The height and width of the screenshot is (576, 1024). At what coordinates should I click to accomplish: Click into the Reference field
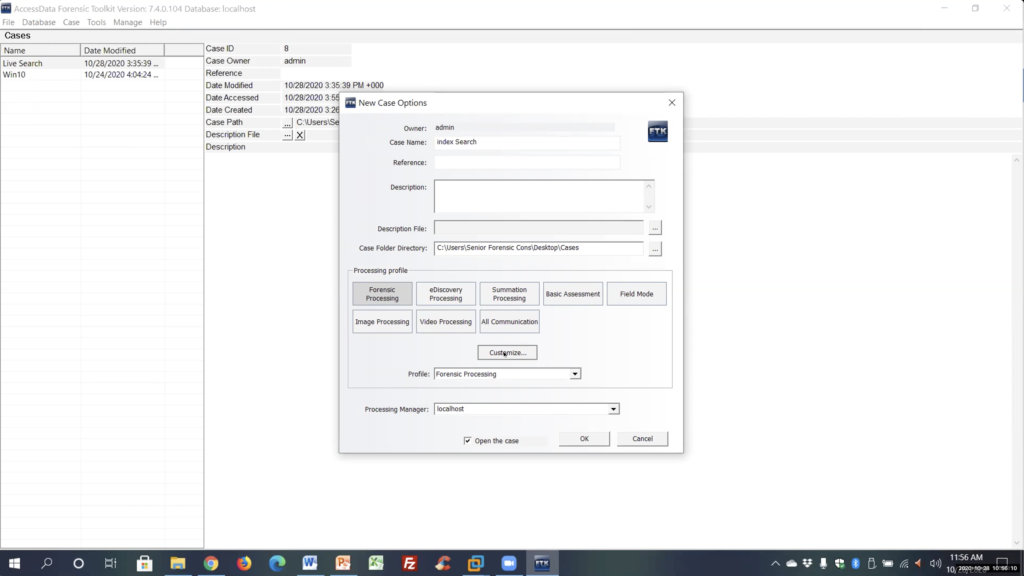pyautogui.click(x=527, y=163)
